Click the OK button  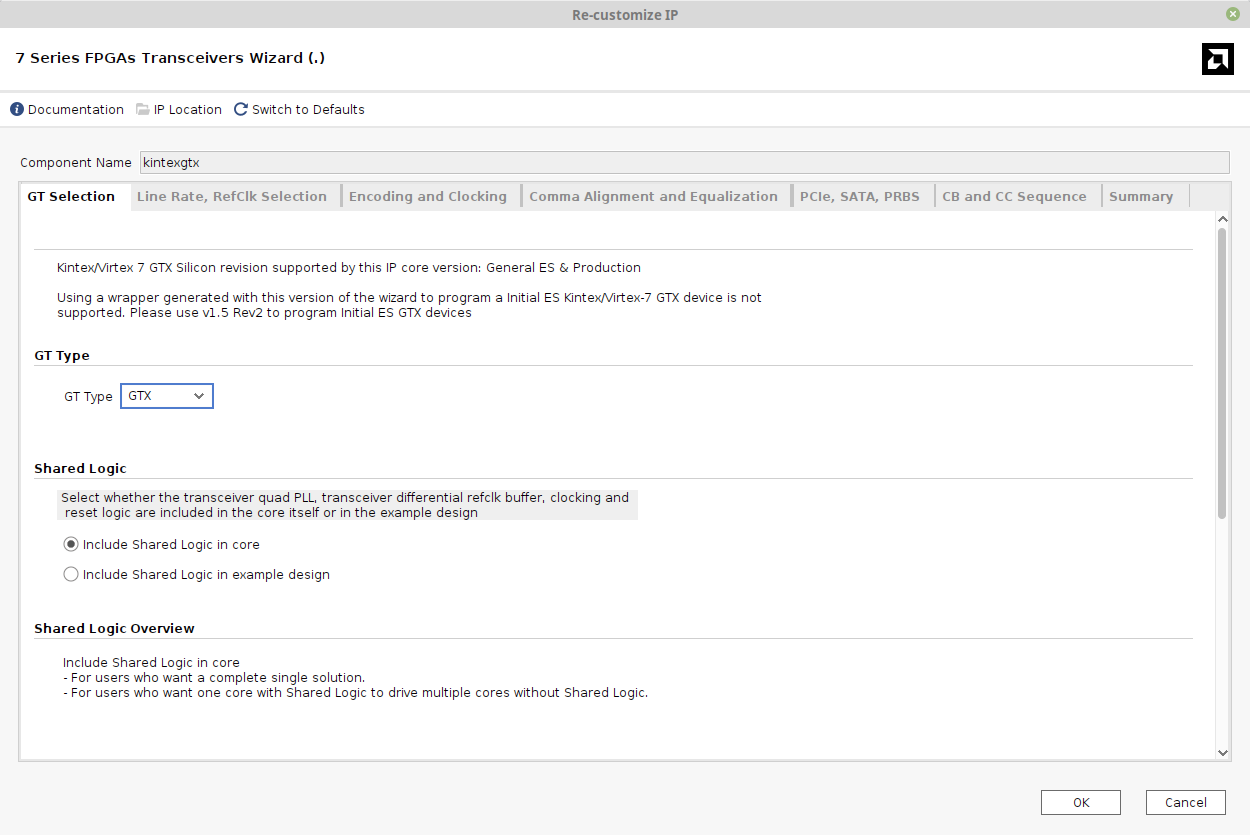(1081, 802)
